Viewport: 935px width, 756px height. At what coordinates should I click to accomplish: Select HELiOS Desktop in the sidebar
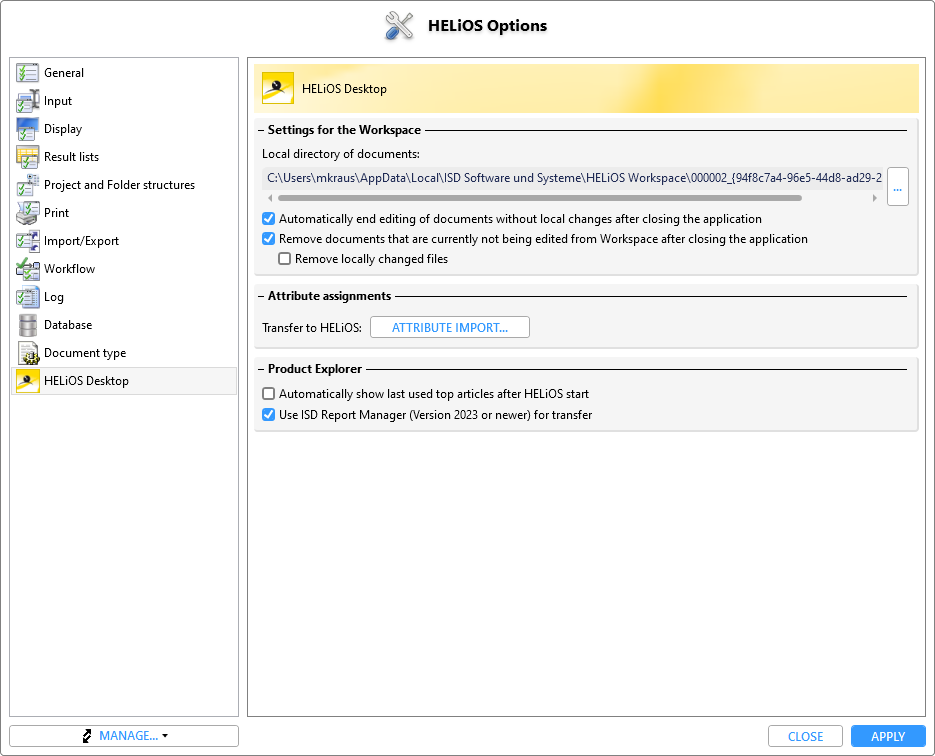point(124,381)
